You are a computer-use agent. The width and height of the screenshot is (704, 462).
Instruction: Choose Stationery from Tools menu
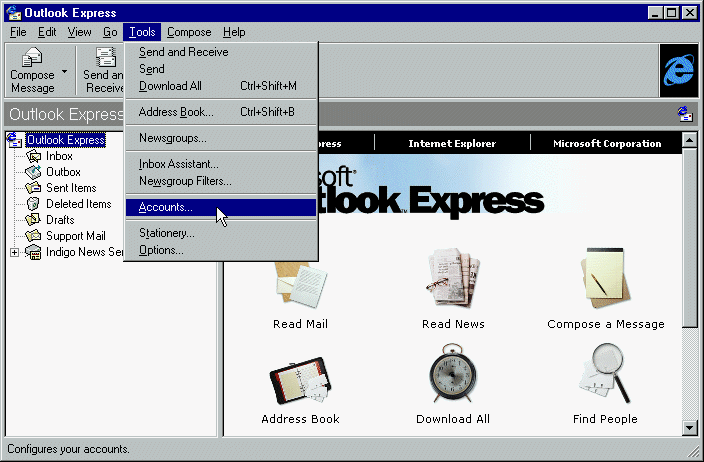click(x=221, y=233)
